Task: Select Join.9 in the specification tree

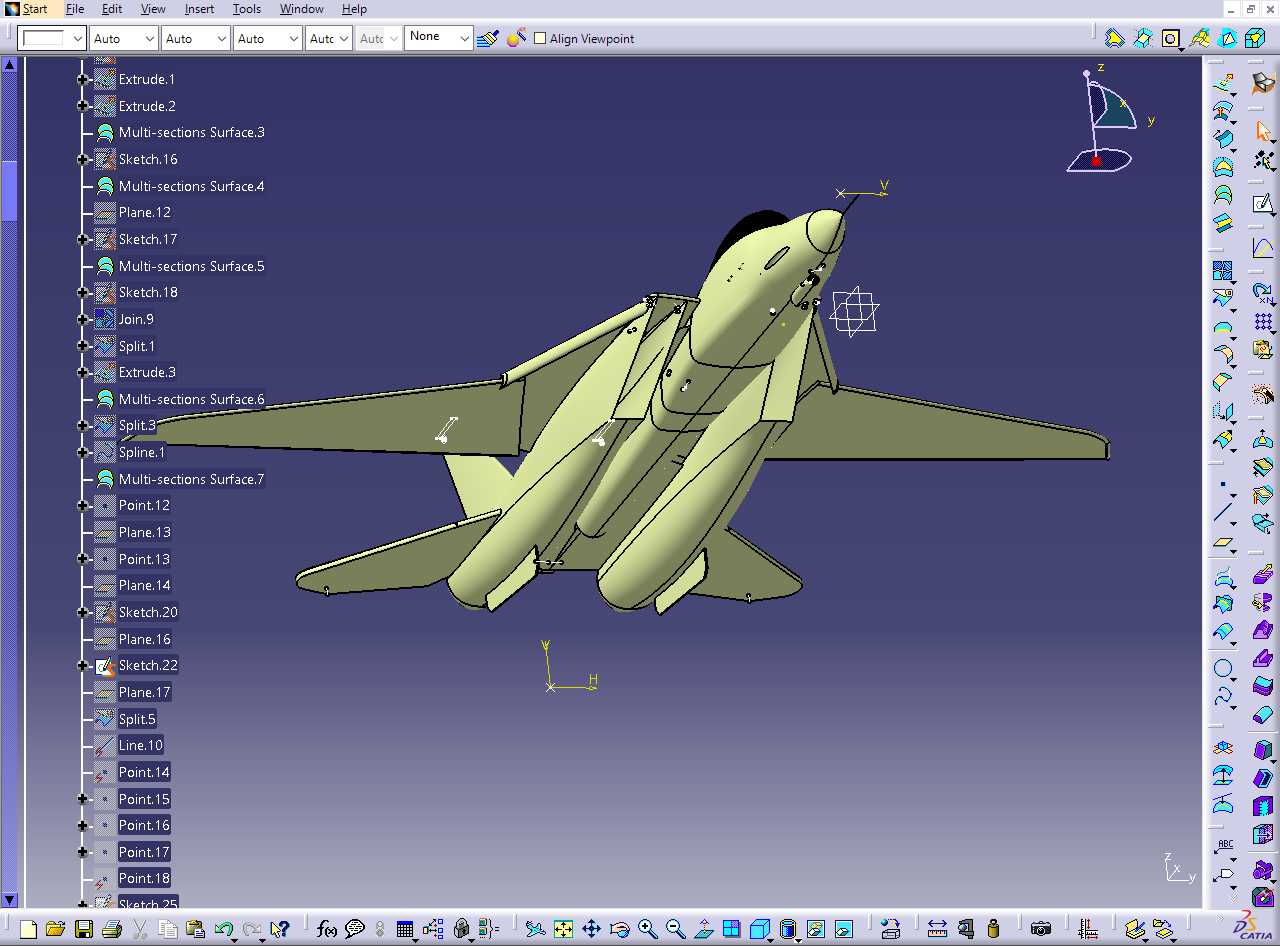Action: point(136,319)
